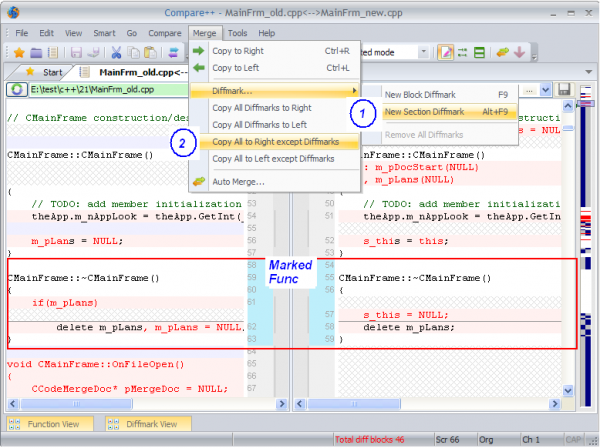
Task: Click the right pane vertical scrollbar down arrow
Action: (x=567, y=392)
